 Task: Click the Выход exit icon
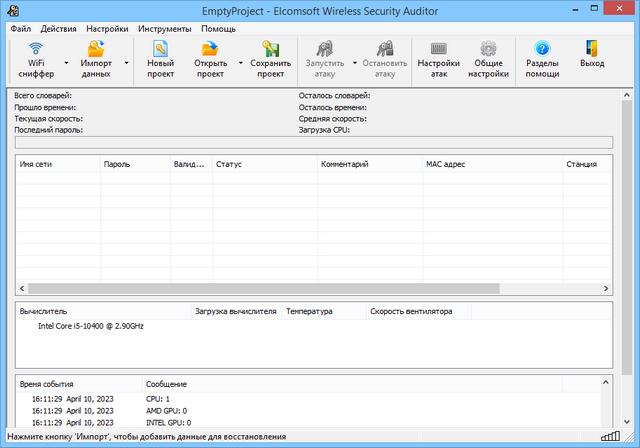tap(592, 60)
